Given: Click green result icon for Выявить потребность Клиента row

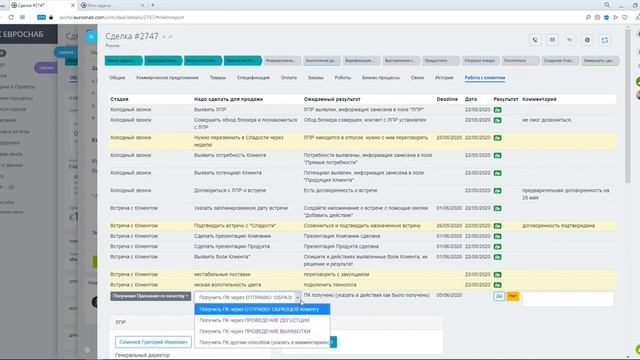Looking at the screenshot, I should tap(498, 156).
